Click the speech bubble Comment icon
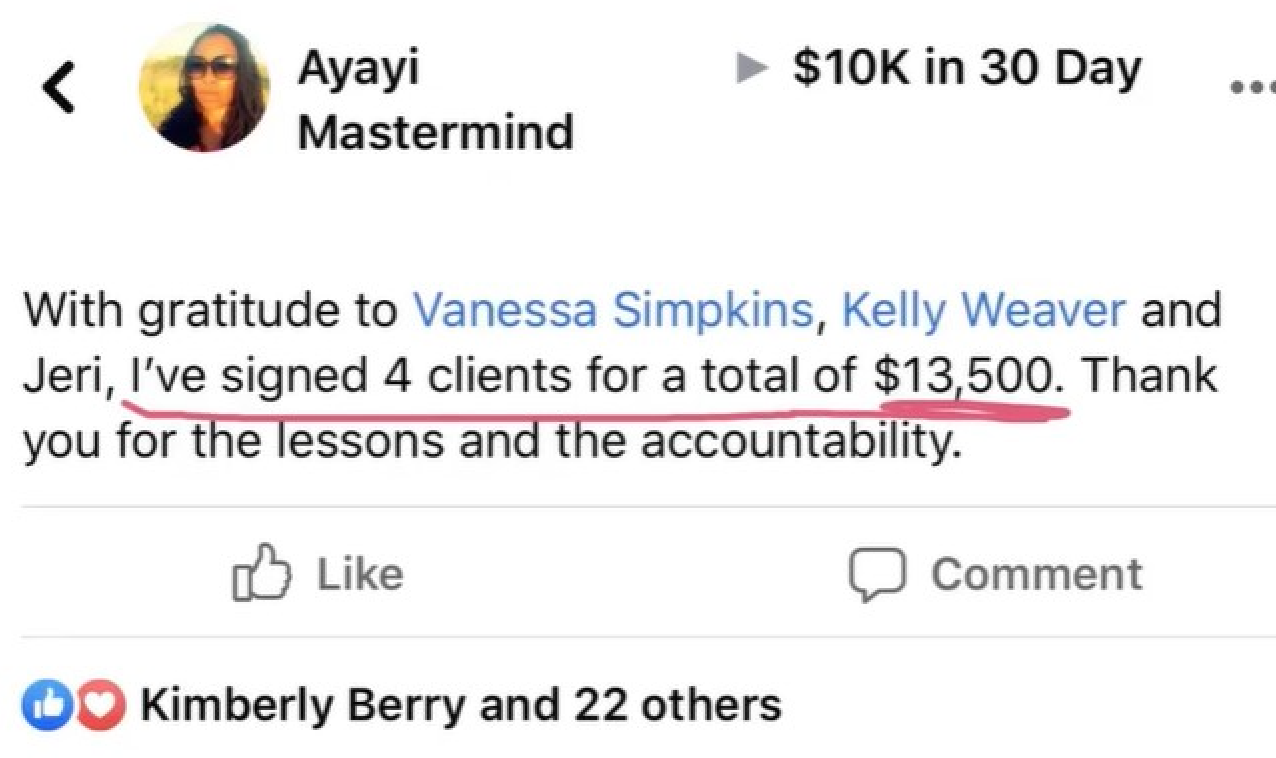This screenshot has width=1276, height=758. [877, 574]
